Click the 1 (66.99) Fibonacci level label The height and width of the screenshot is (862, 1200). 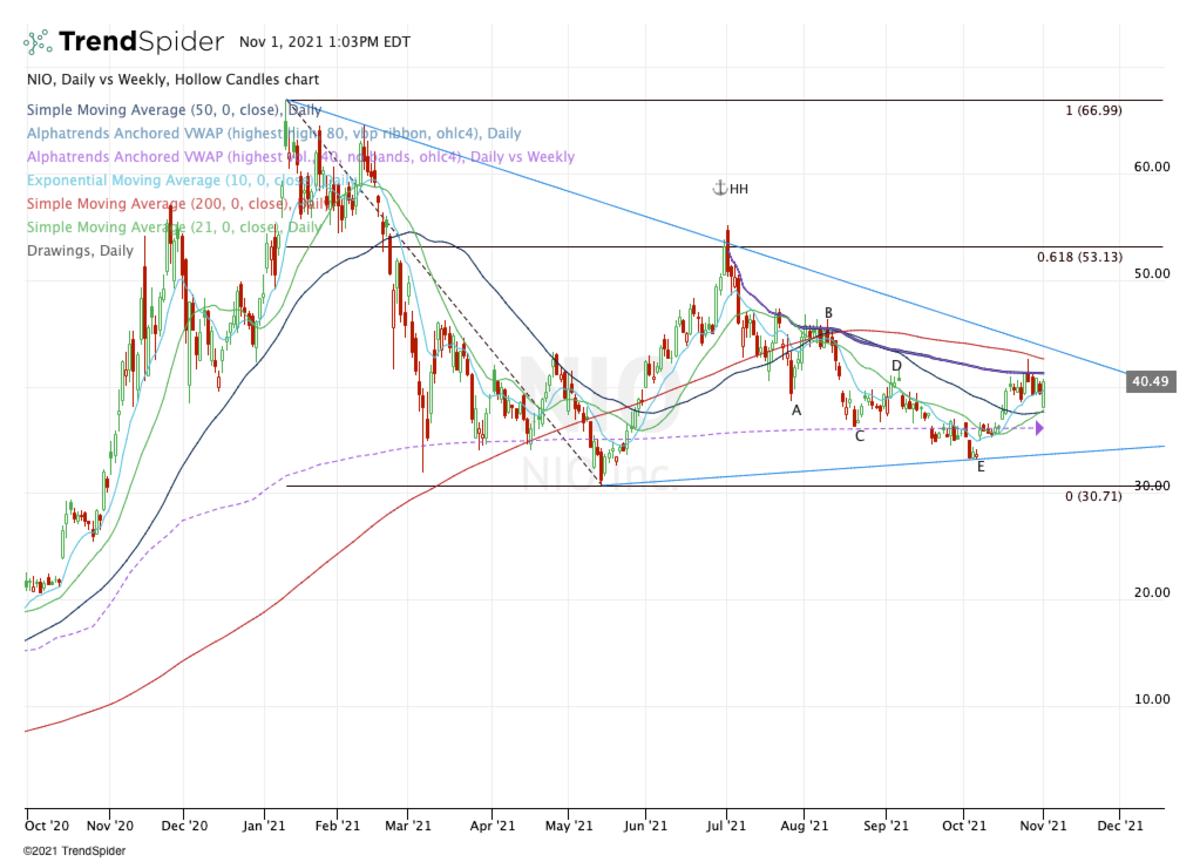pyautogui.click(x=1093, y=111)
